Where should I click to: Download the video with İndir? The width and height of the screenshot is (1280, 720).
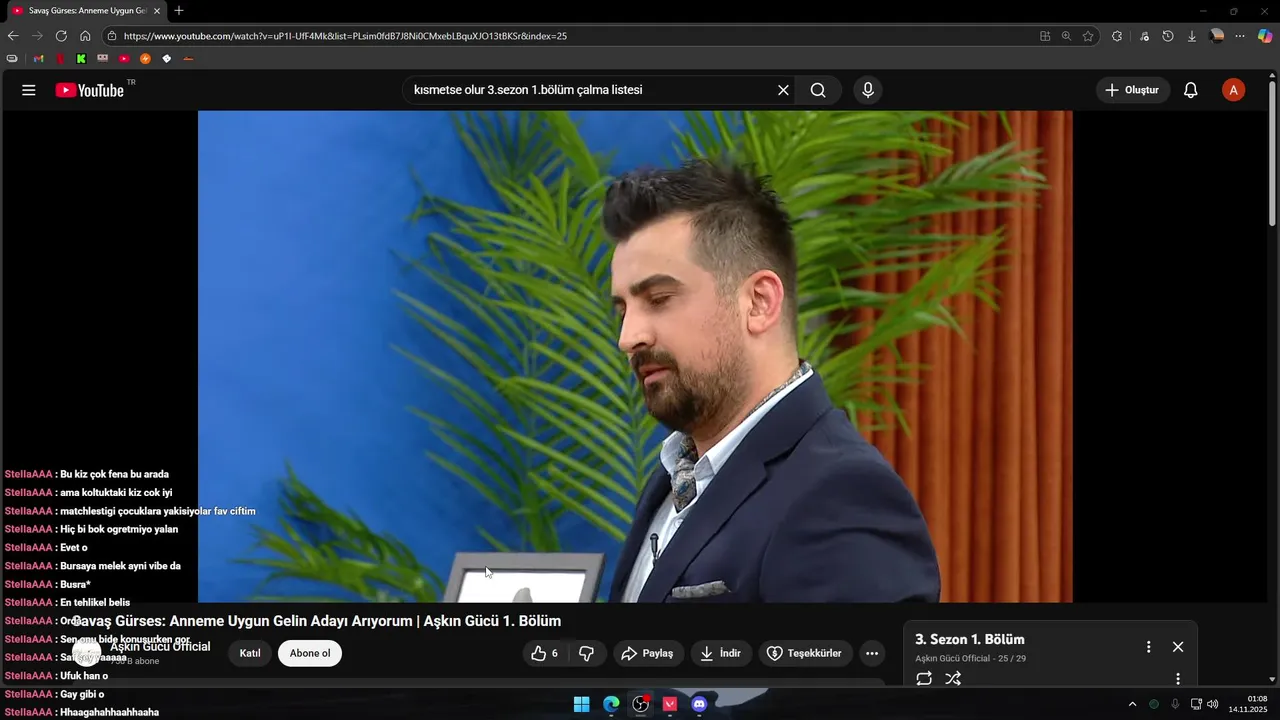click(x=721, y=653)
